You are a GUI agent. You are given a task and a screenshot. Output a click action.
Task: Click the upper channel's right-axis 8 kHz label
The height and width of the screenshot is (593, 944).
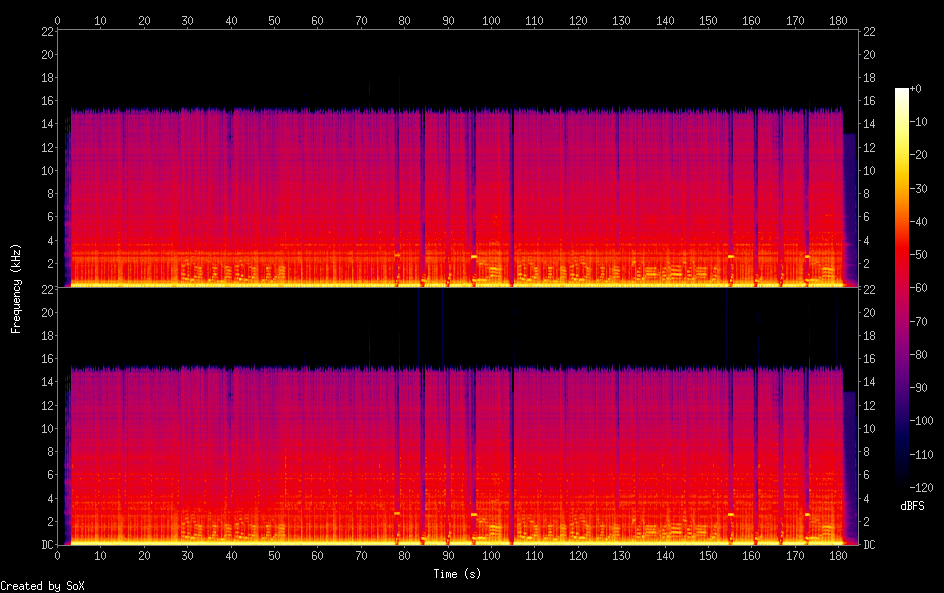[x=868, y=194]
